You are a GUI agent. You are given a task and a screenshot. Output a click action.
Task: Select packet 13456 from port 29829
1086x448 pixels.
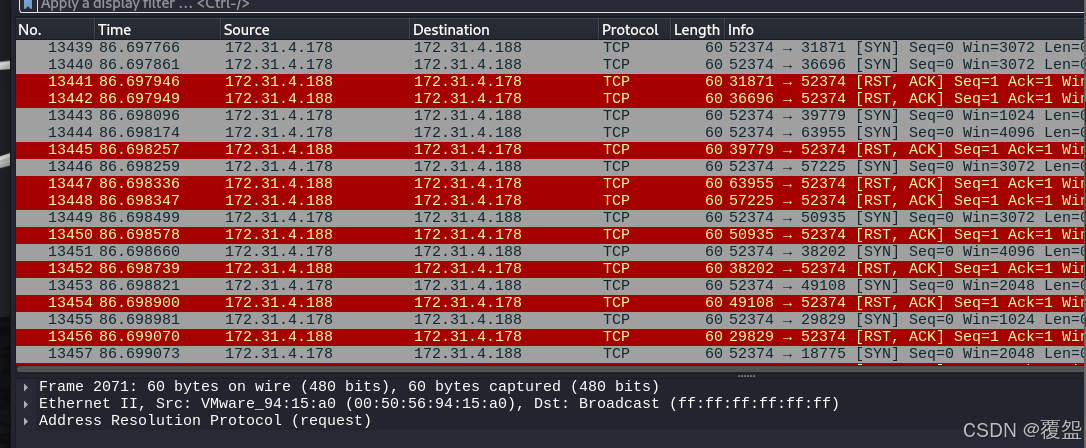coord(400,336)
